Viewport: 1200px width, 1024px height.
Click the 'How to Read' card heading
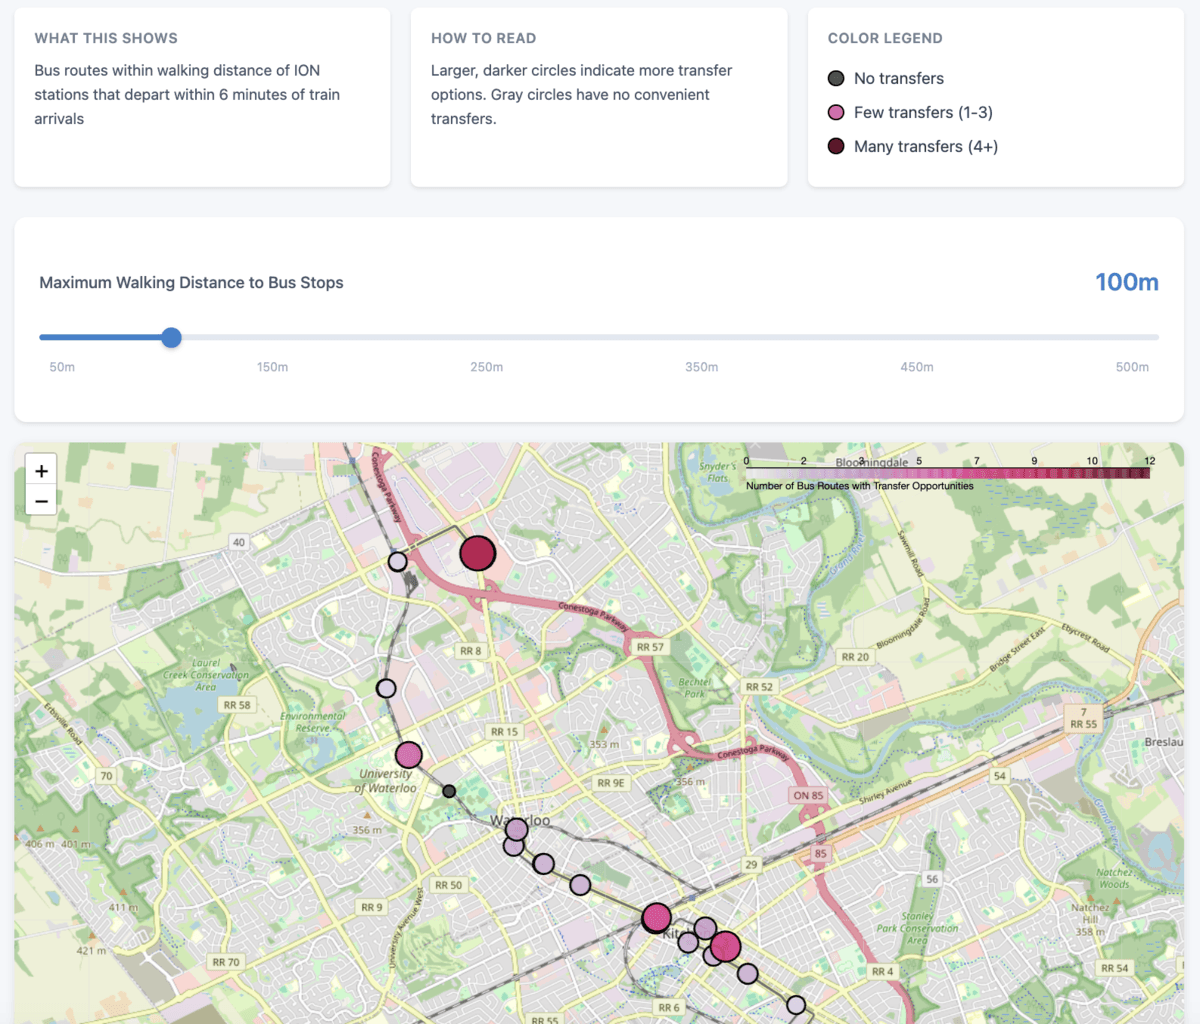coord(483,38)
